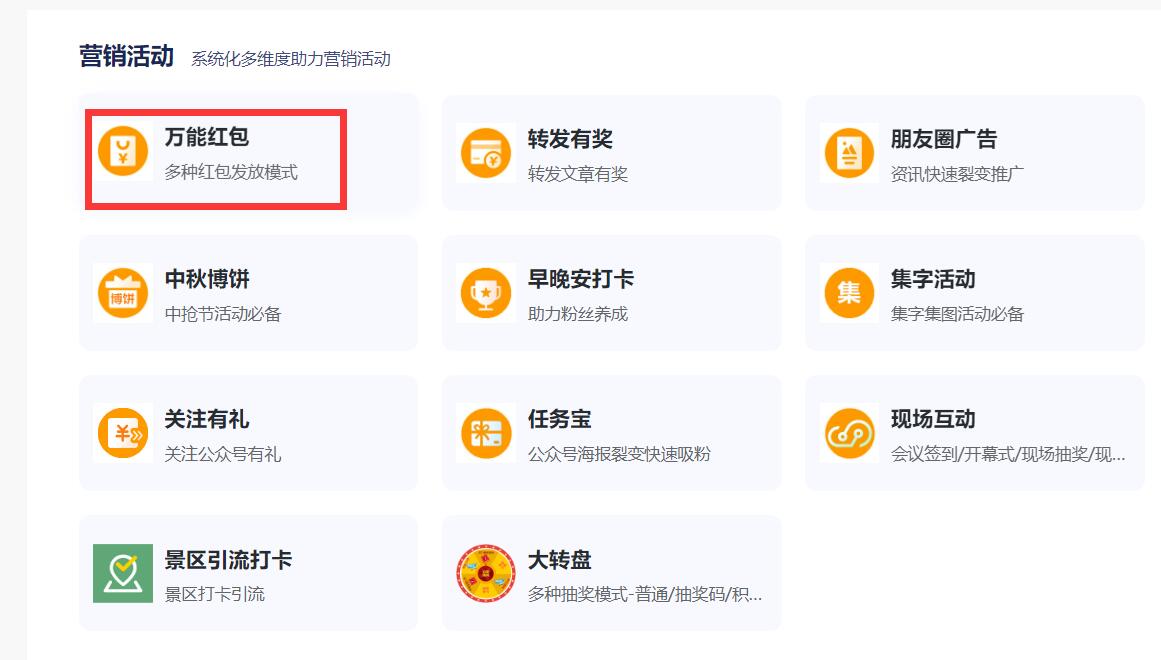The height and width of the screenshot is (660, 1161).
Task: Click the 早晚安打卡 trophy icon
Action: (x=486, y=293)
